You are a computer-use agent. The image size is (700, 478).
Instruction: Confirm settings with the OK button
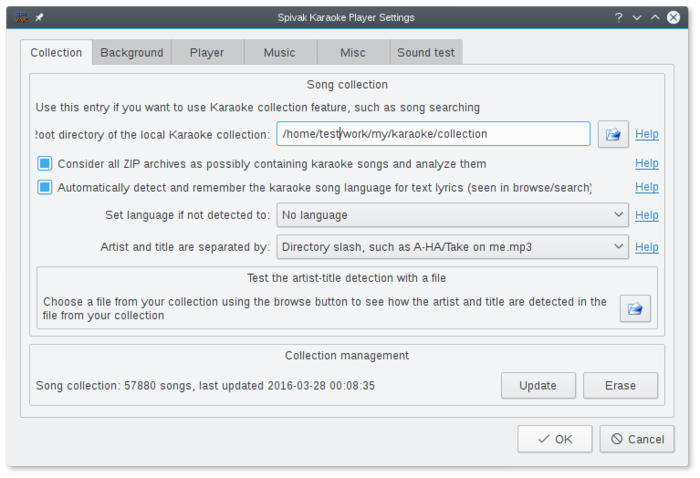[x=554, y=439]
